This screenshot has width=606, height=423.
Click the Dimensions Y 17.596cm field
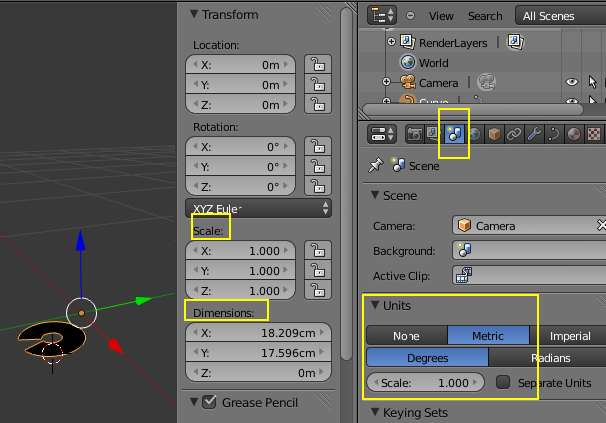(258, 353)
